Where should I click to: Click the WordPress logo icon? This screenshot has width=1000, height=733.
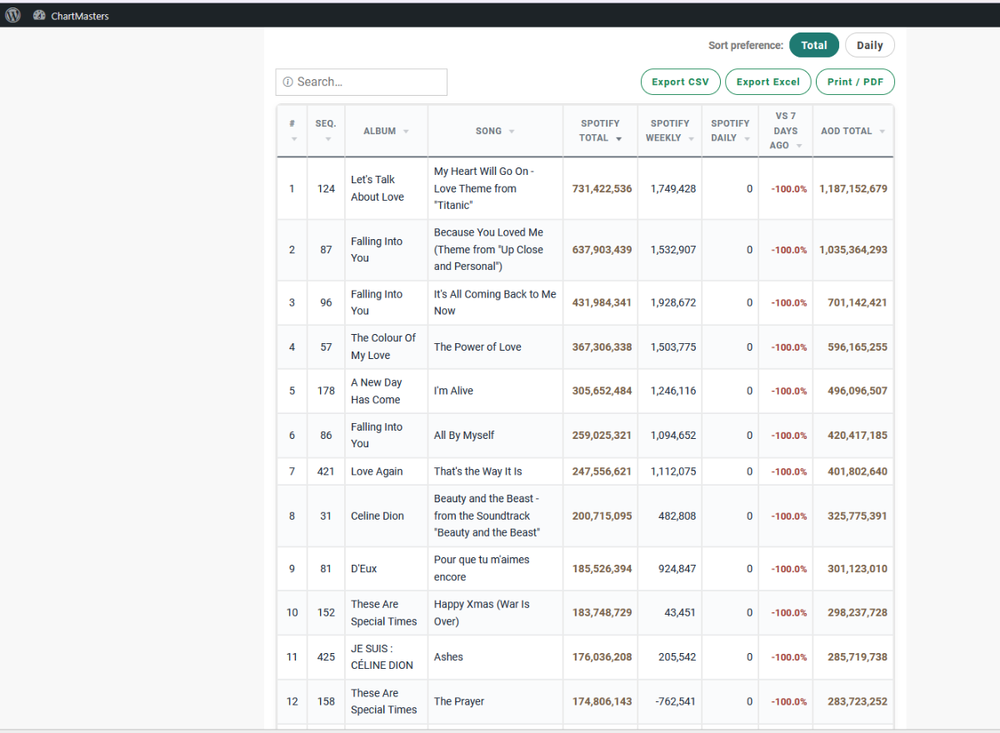coord(13,15)
